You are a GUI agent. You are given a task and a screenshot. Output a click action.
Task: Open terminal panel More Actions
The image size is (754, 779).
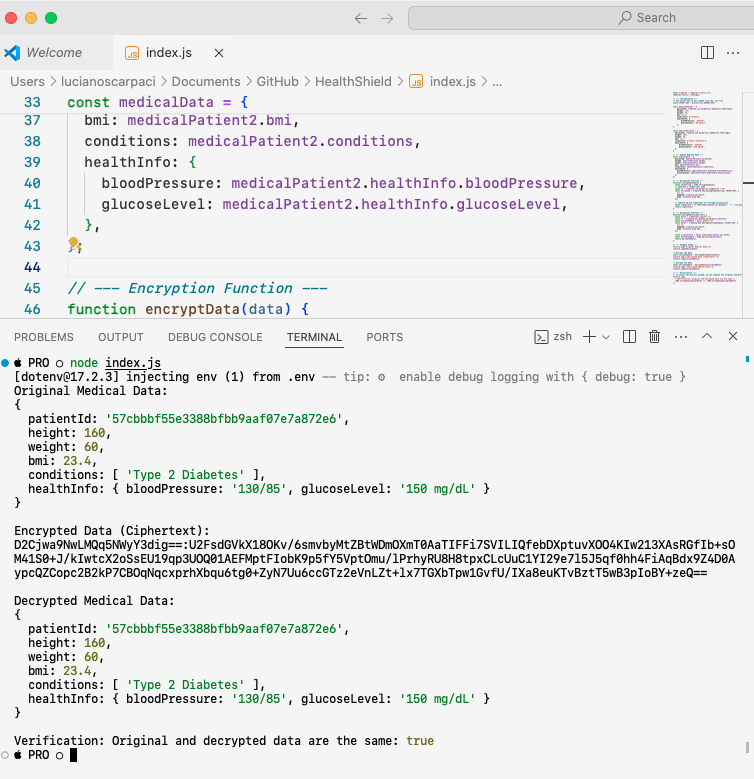pyautogui.click(x=681, y=337)
